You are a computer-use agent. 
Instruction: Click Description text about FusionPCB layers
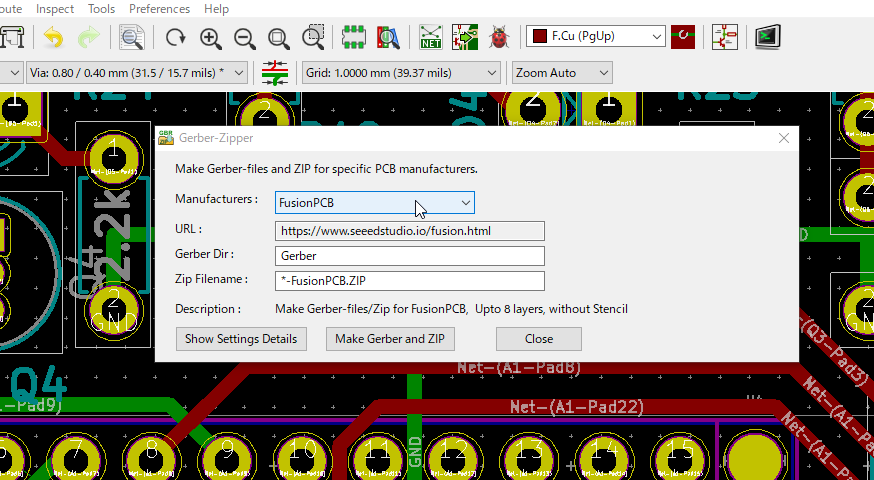pos(451,309)
